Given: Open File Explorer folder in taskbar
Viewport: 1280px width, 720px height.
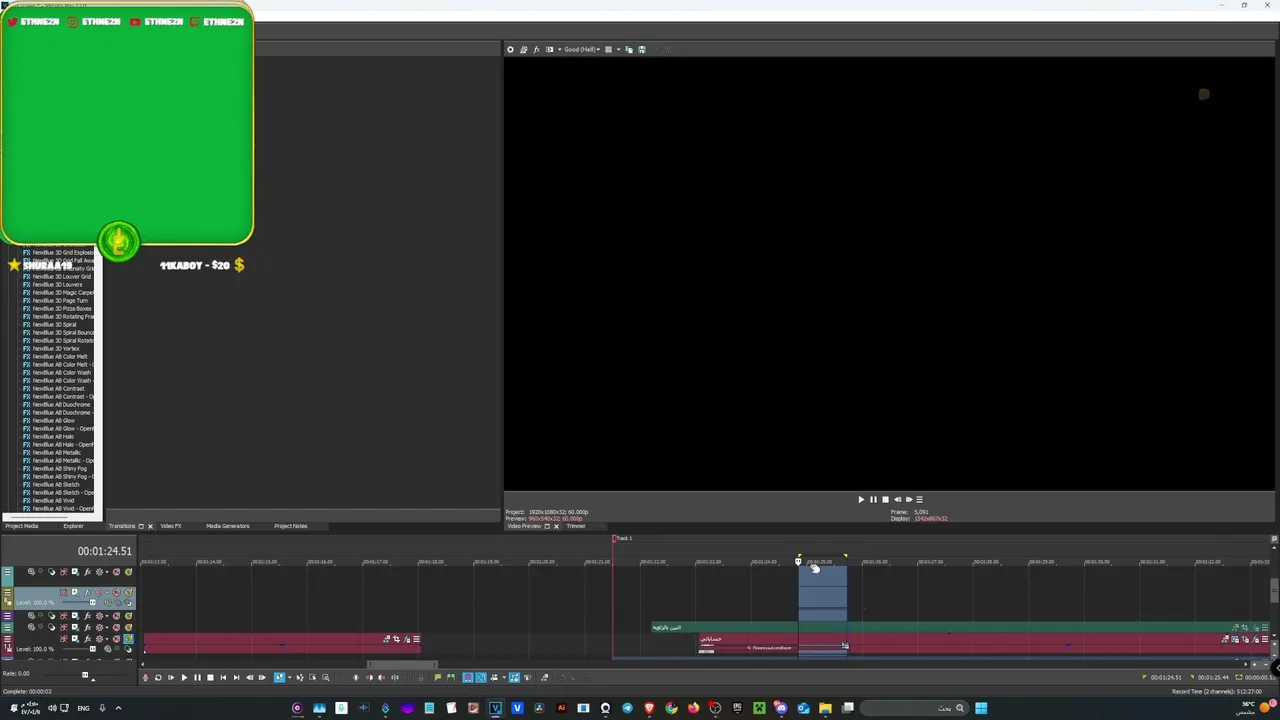Looking at the screenshot, I should (825, 708).
